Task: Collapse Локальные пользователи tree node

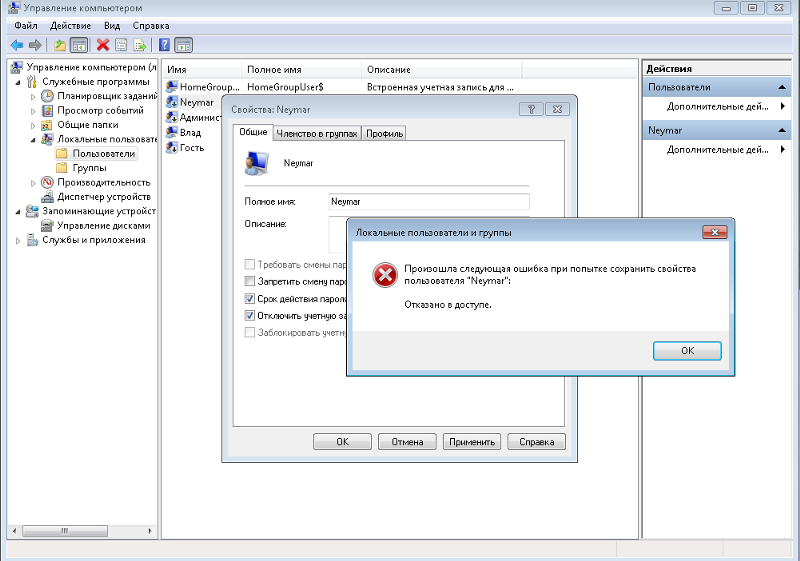Action: (x=33, y=140)
